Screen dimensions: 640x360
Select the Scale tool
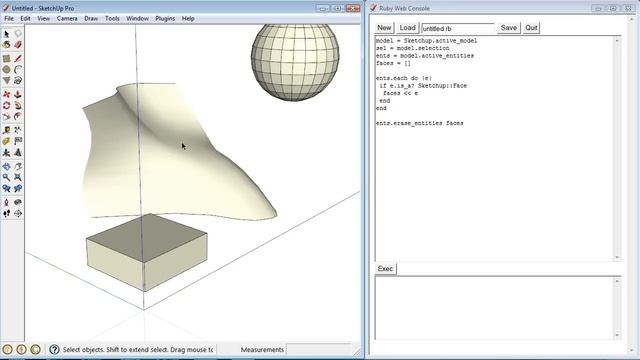pyautogui.click(x=7, y=117)
